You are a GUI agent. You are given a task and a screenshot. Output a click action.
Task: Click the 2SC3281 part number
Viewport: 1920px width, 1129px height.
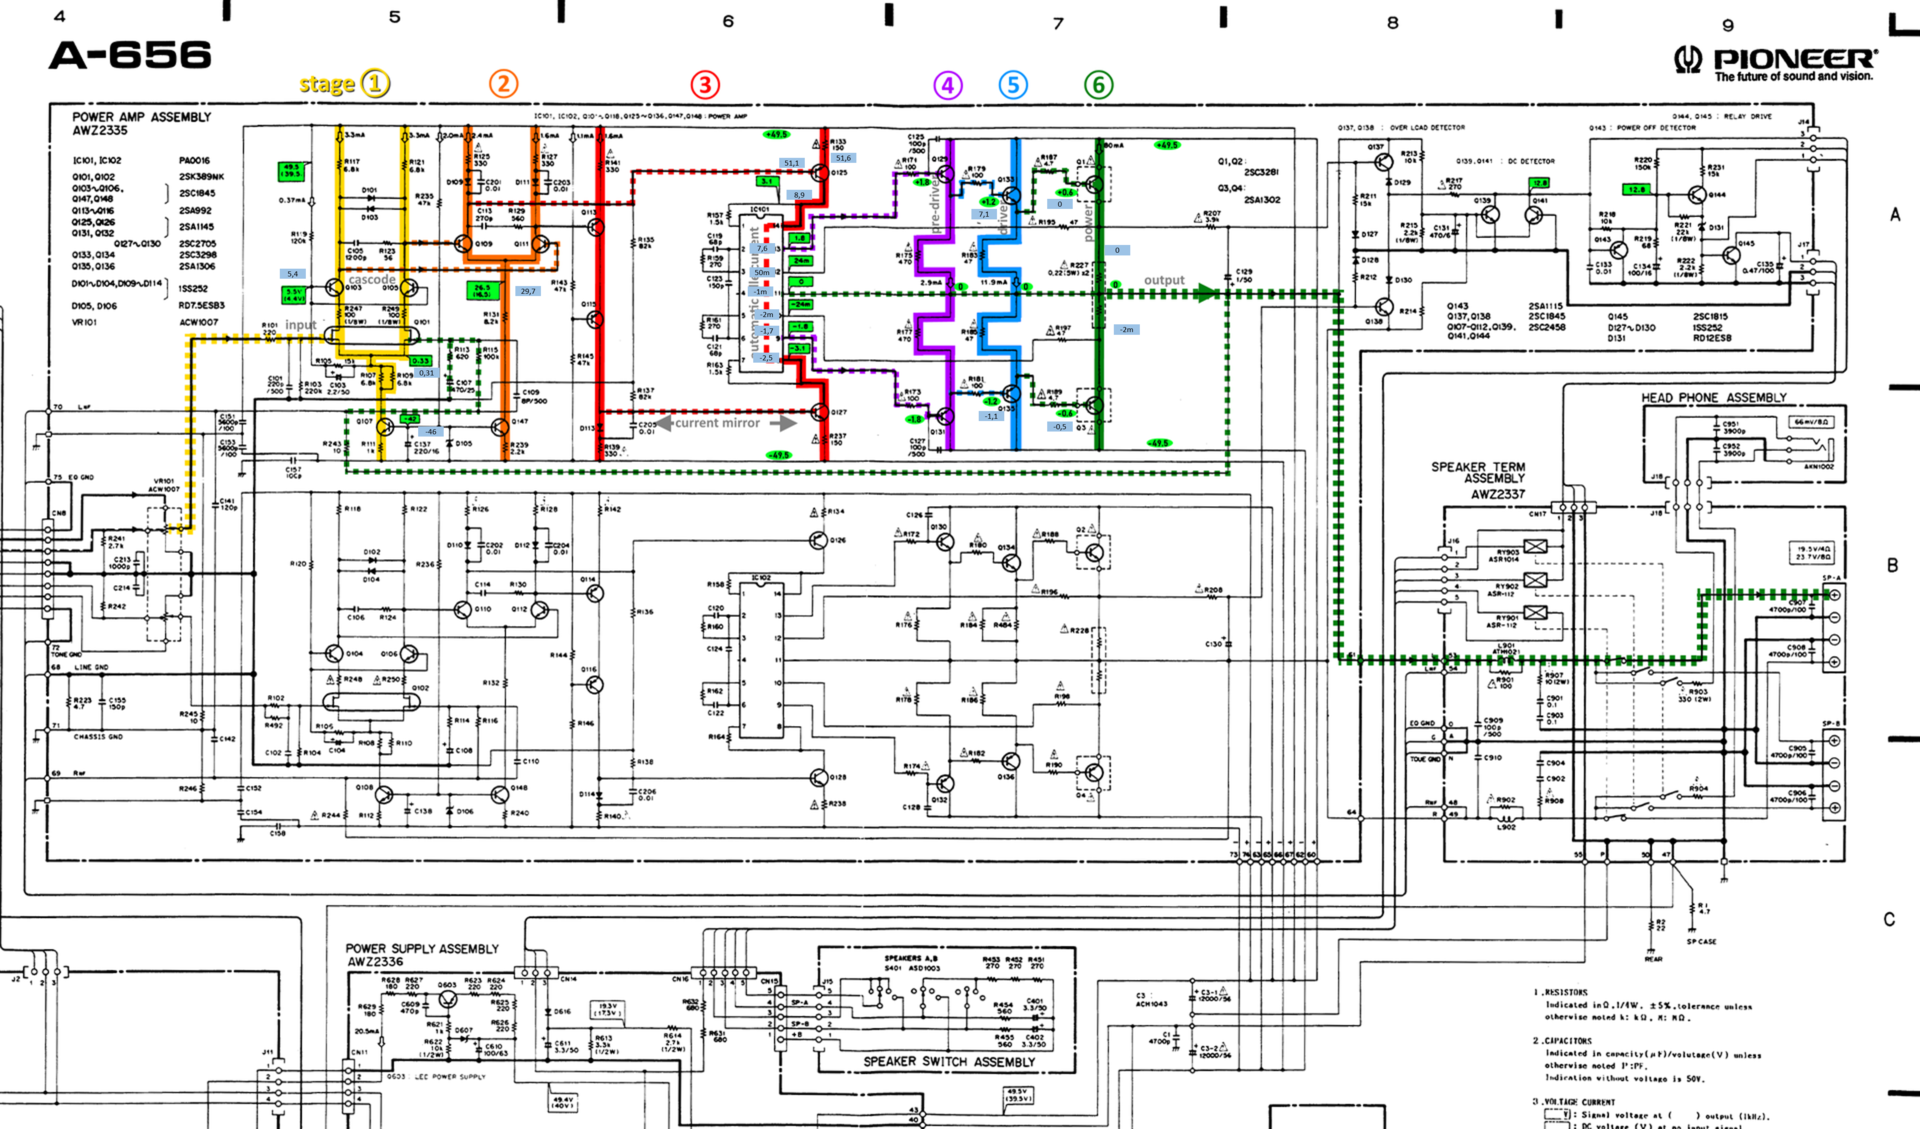pyautogui.click(x=1264, y=172)
